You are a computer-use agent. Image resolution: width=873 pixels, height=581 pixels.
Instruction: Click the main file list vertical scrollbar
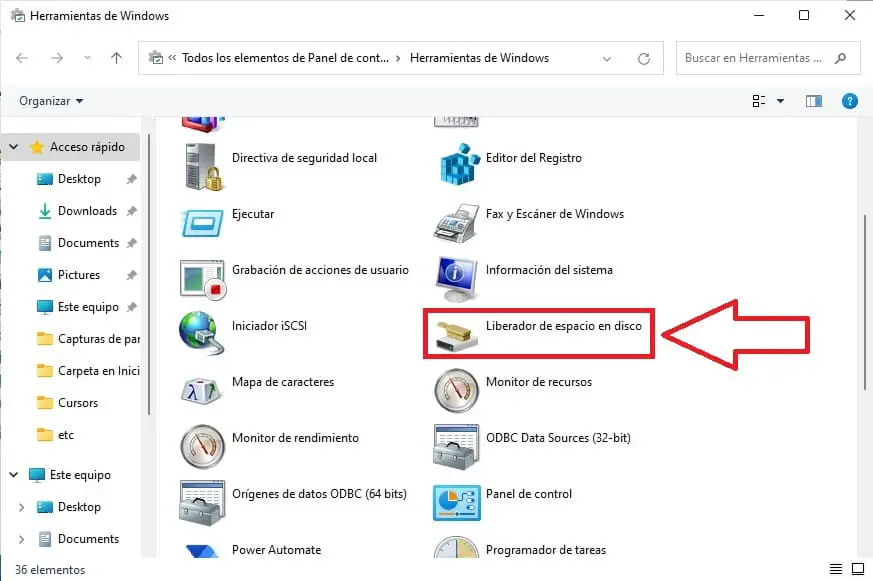pyautogui.click(x=865, y=302)
